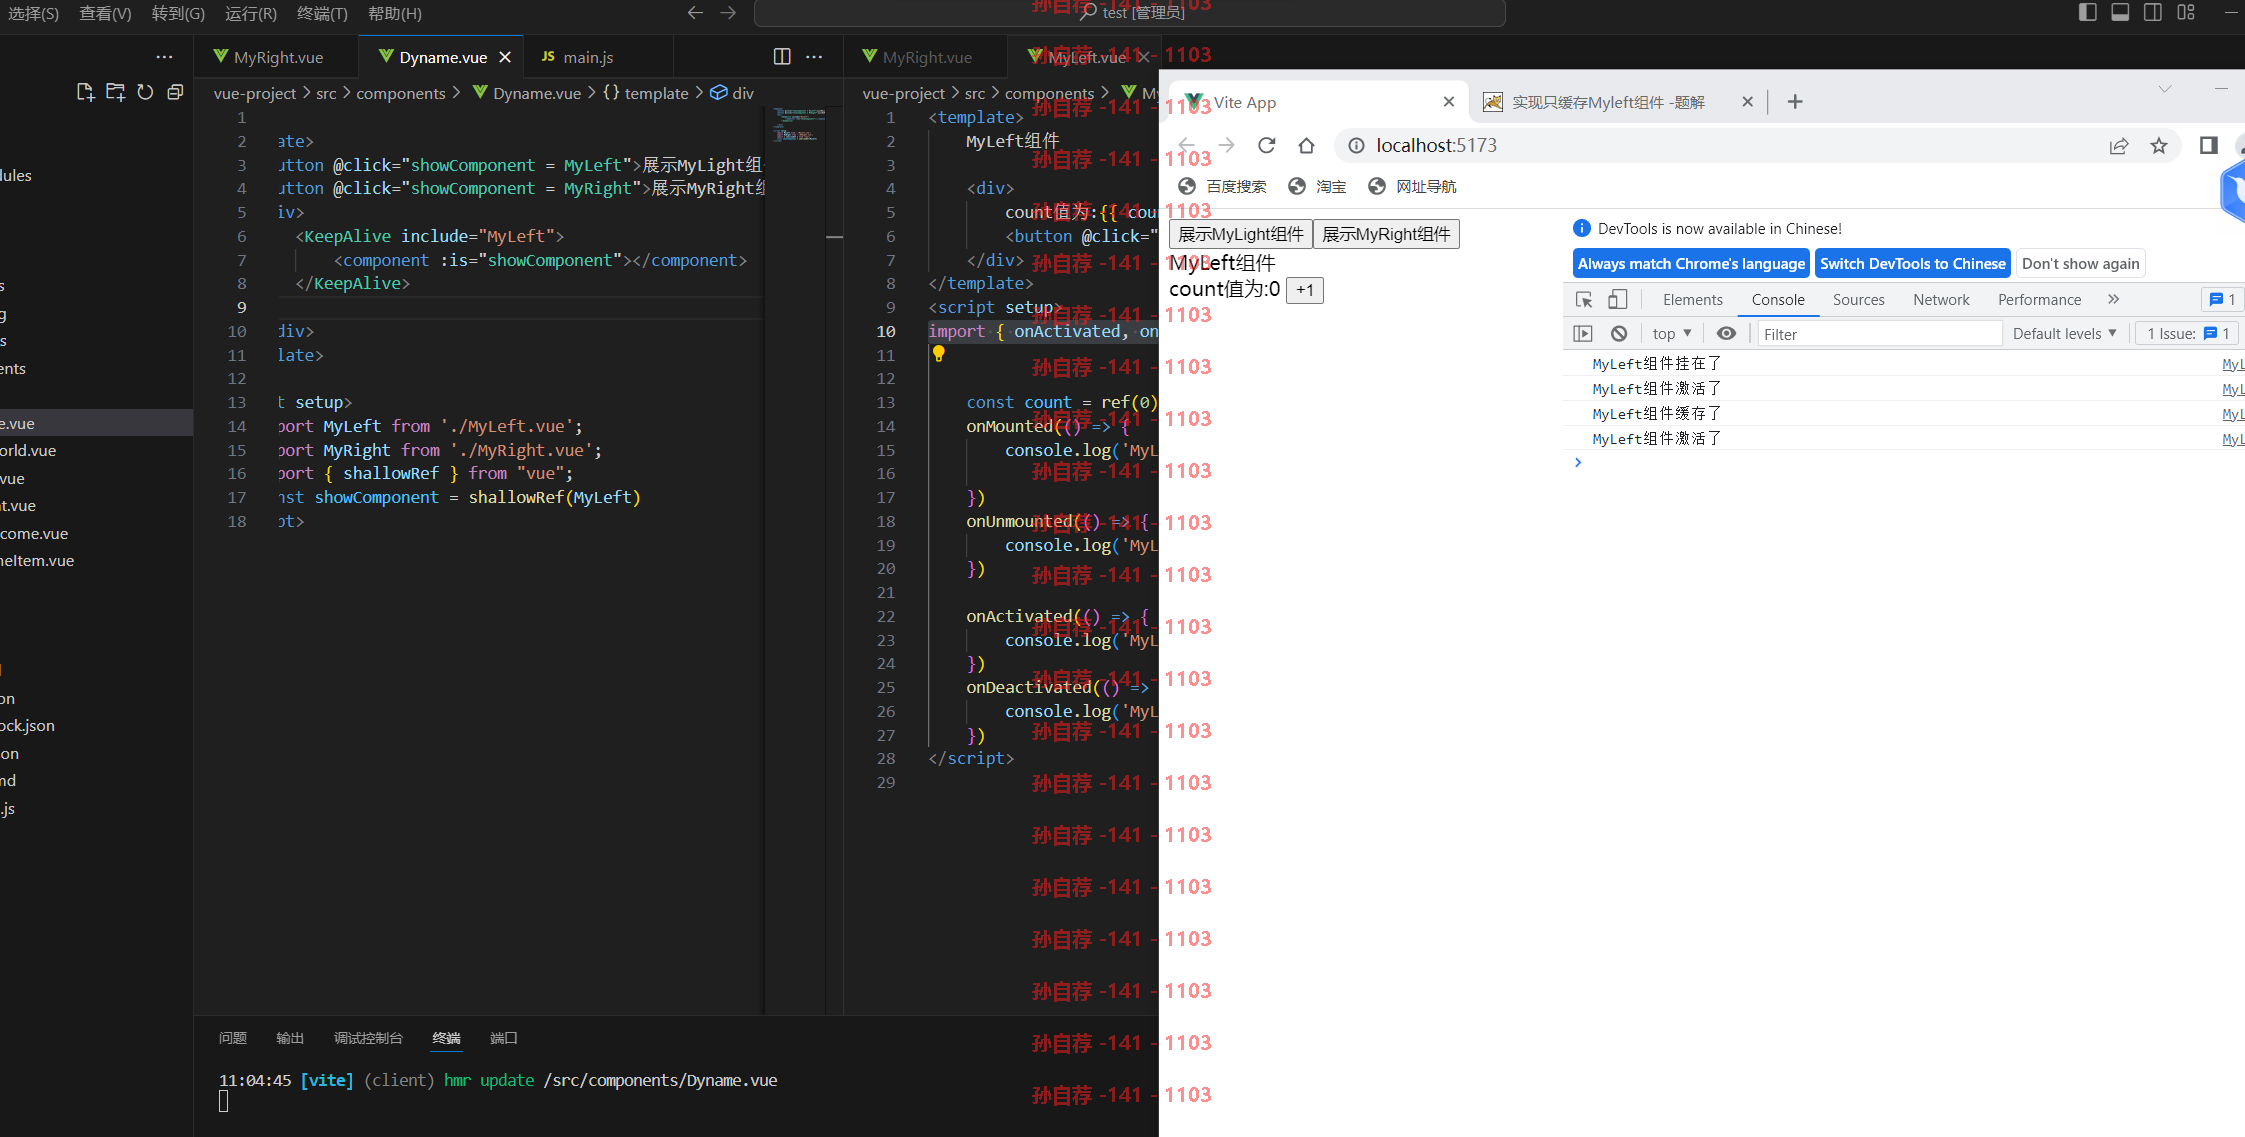Select the DevTools inspect element tool
The image size is (2245, 1137).
(1584, 299)
